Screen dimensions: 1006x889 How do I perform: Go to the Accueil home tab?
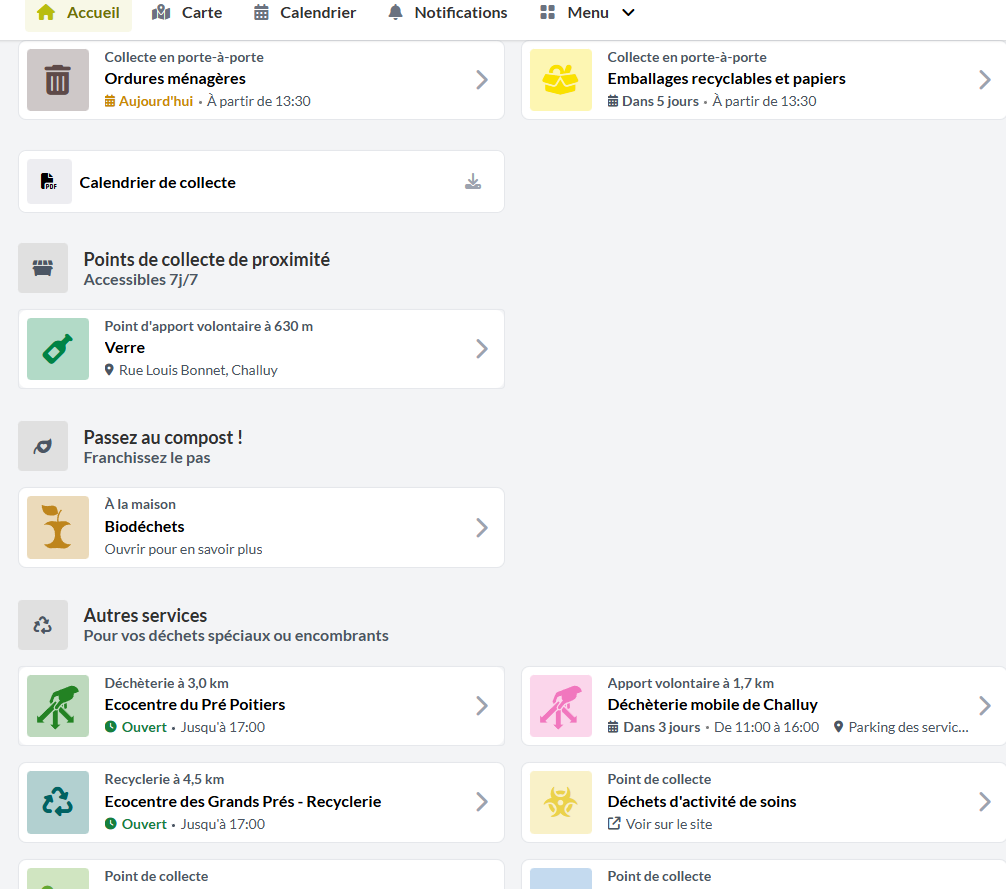[x=79, y=13]
